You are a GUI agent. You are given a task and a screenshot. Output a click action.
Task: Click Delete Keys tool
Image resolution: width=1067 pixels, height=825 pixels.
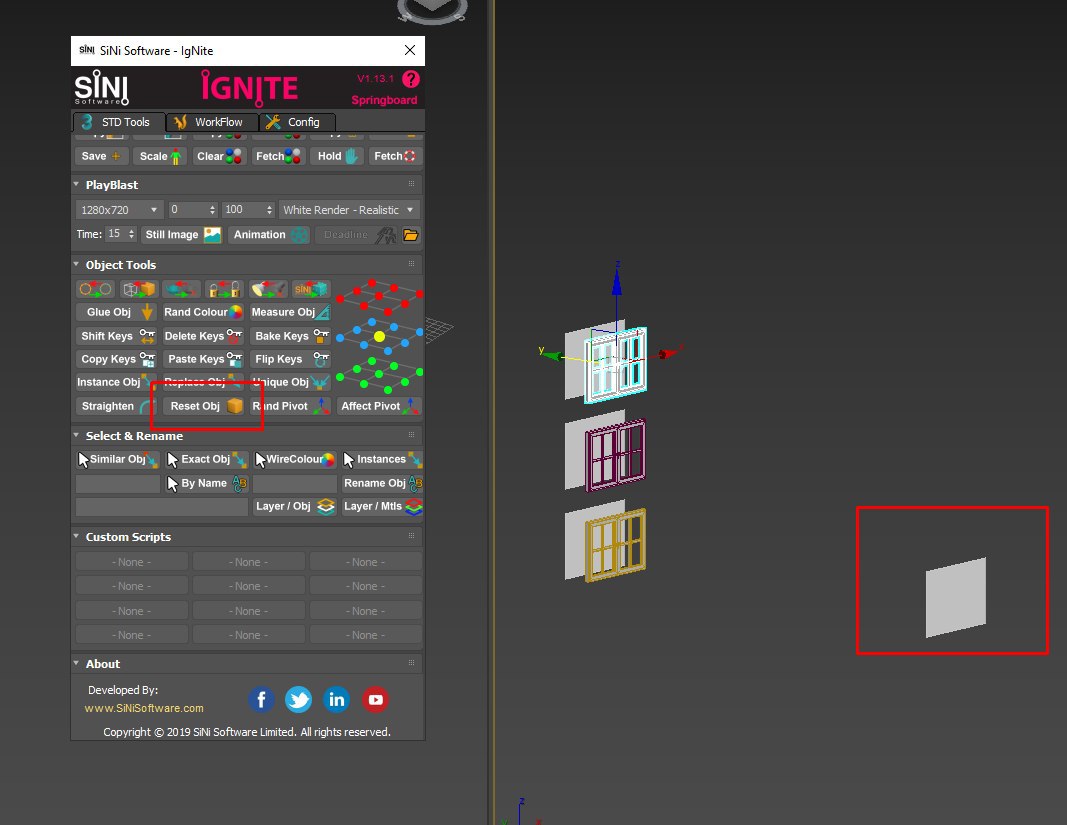point(203,336)
